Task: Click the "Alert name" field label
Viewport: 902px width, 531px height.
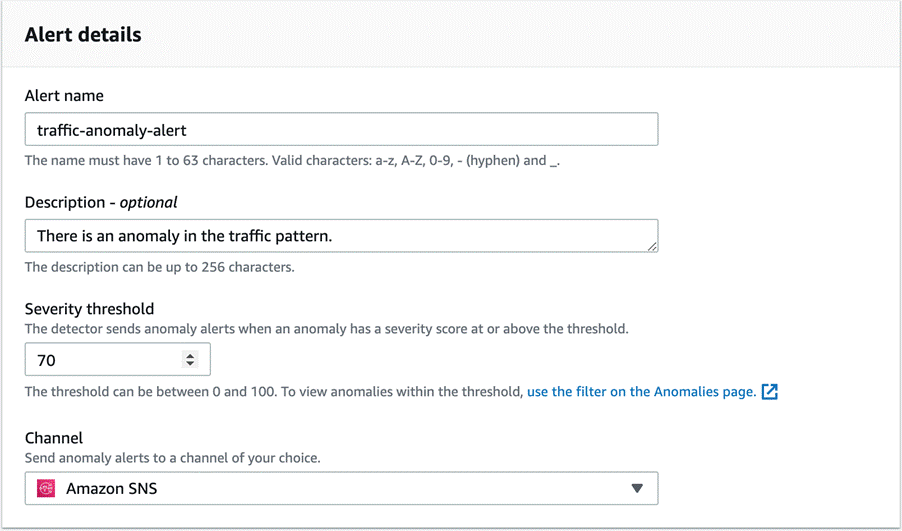Action: tap(64, 96)
